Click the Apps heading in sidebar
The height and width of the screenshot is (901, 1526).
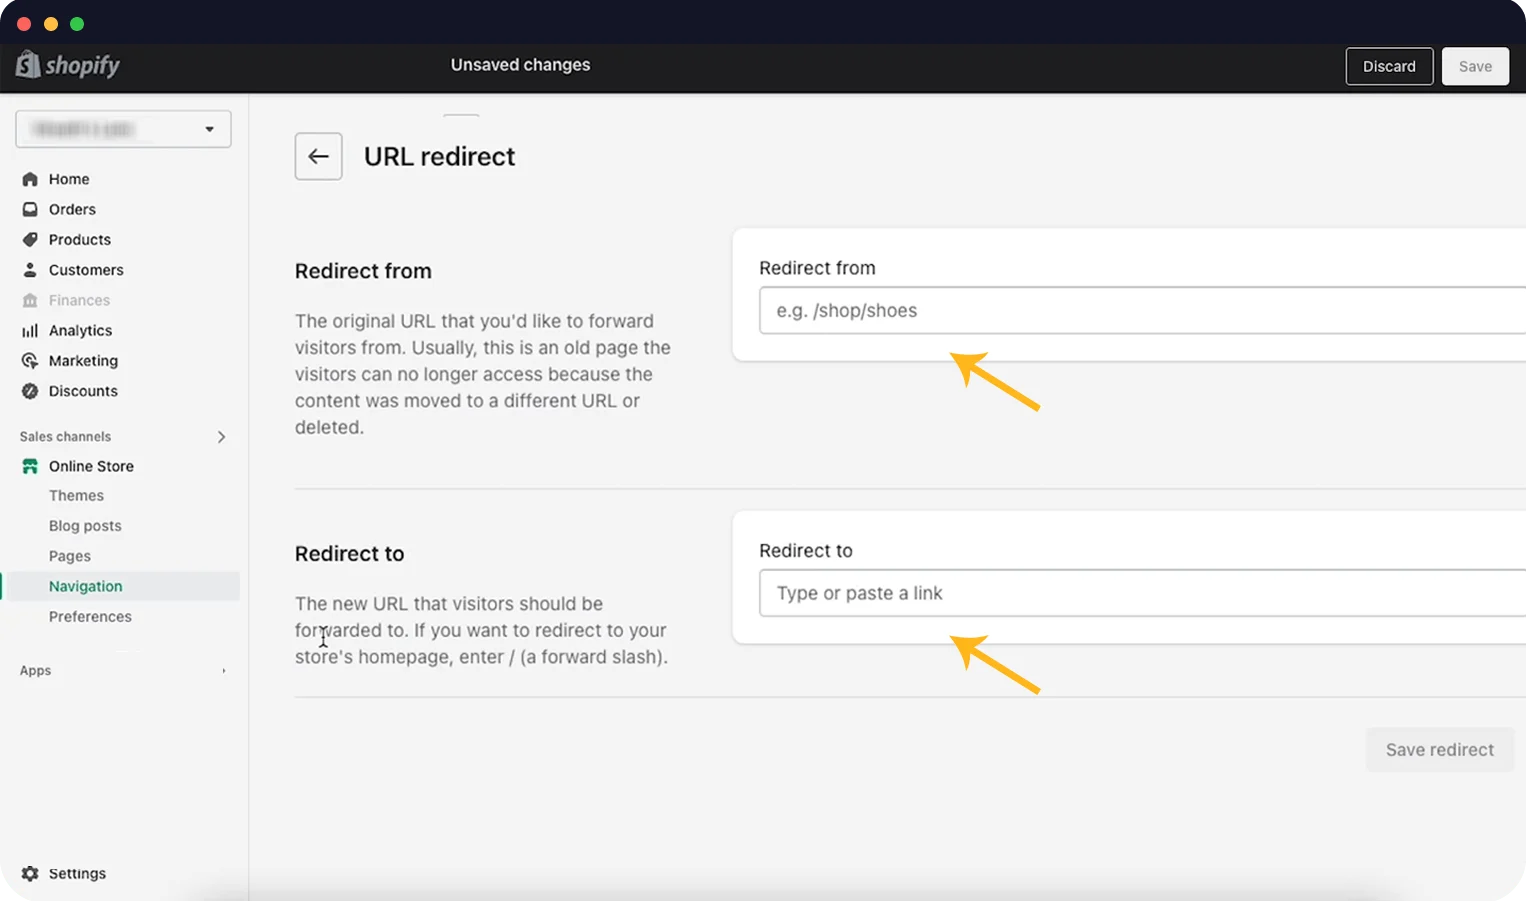(x=35, y=671)
